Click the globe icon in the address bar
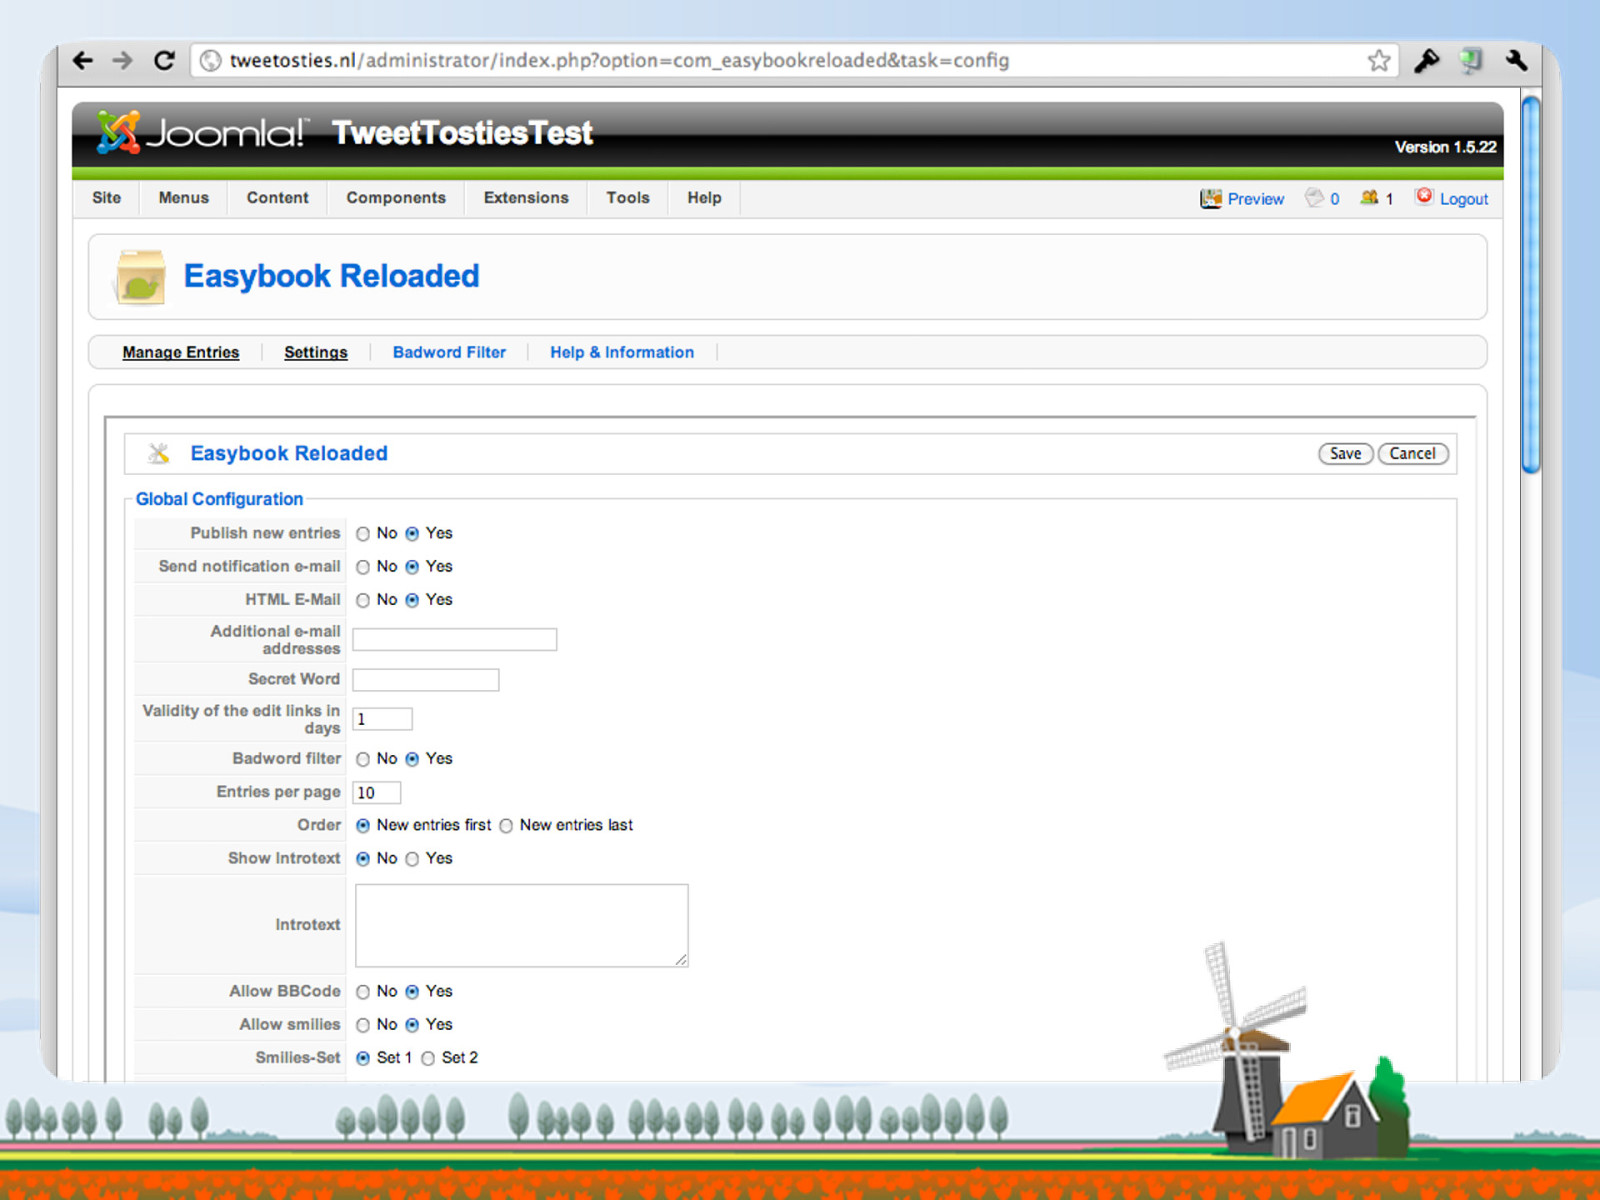The image size is (1600, 1200). pyautogui.click(x=210, y=61)
